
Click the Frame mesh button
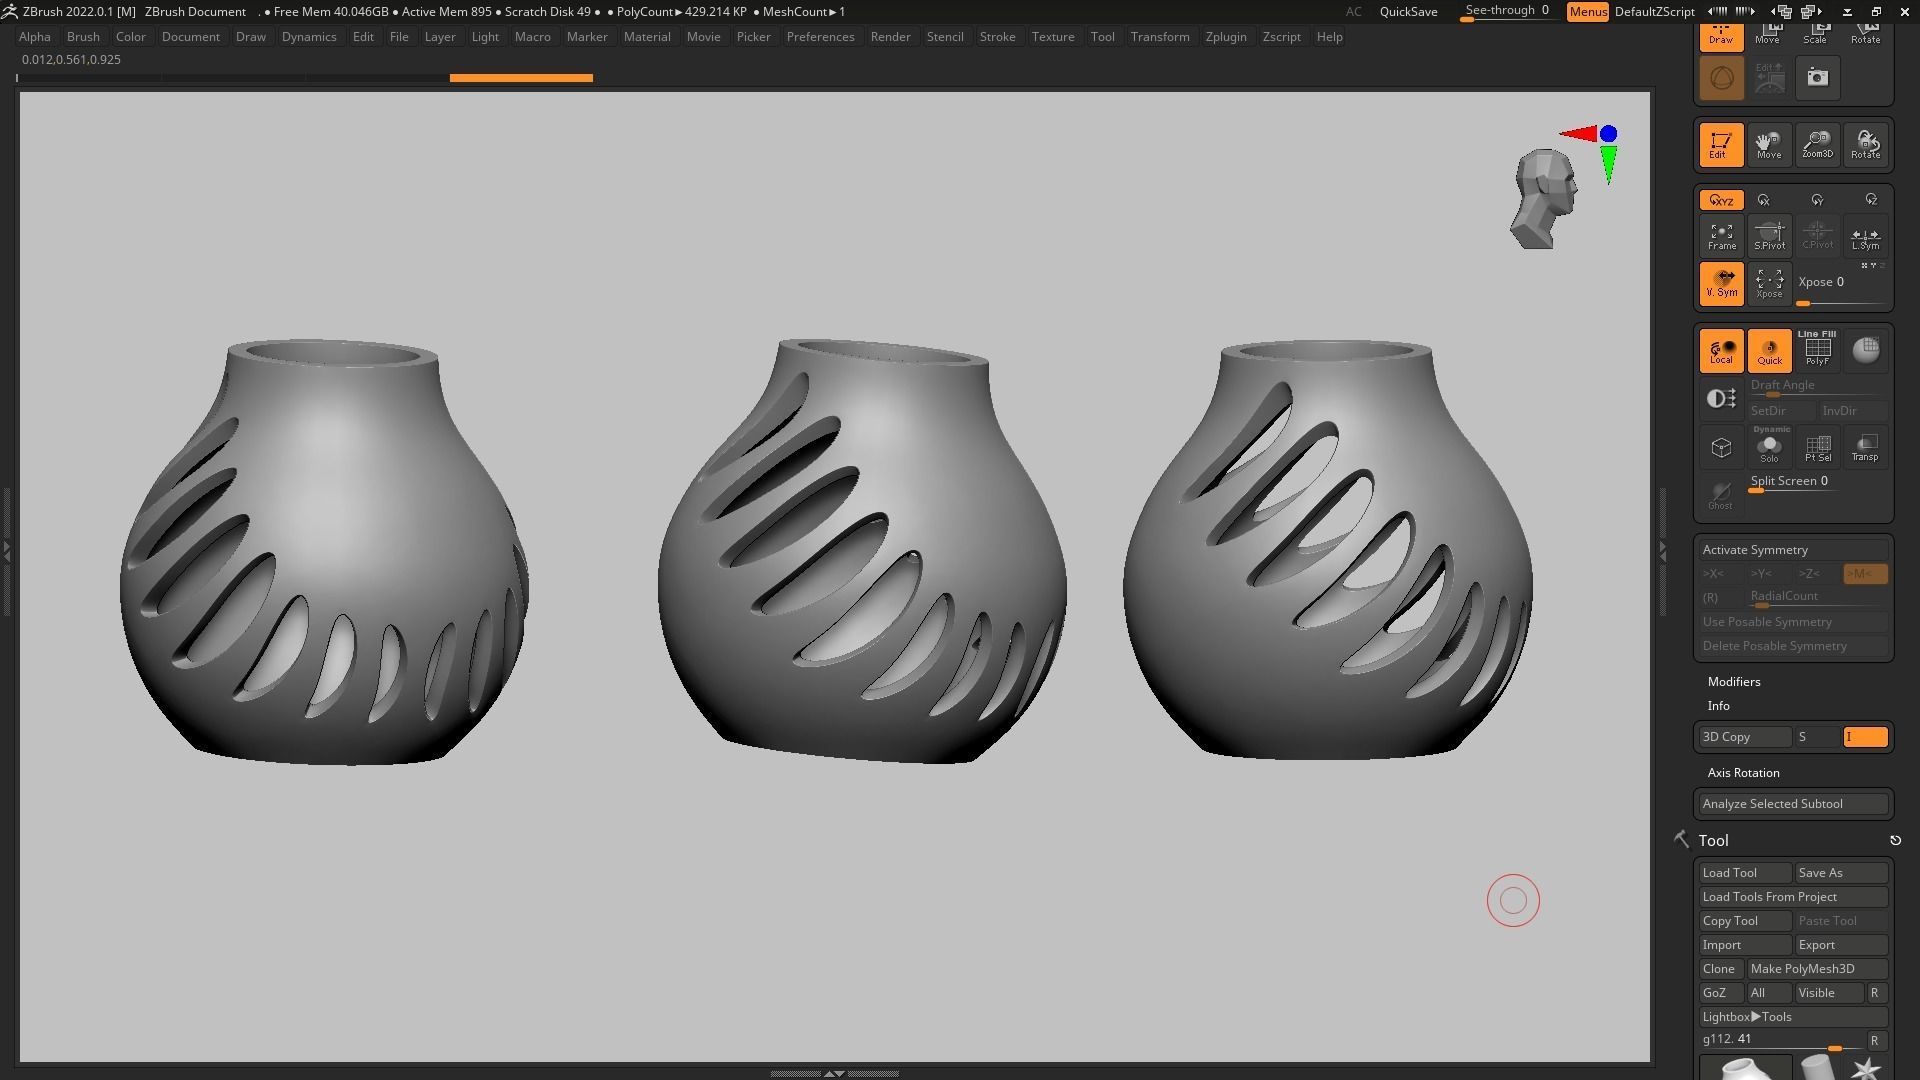(x=1721, y=236)
